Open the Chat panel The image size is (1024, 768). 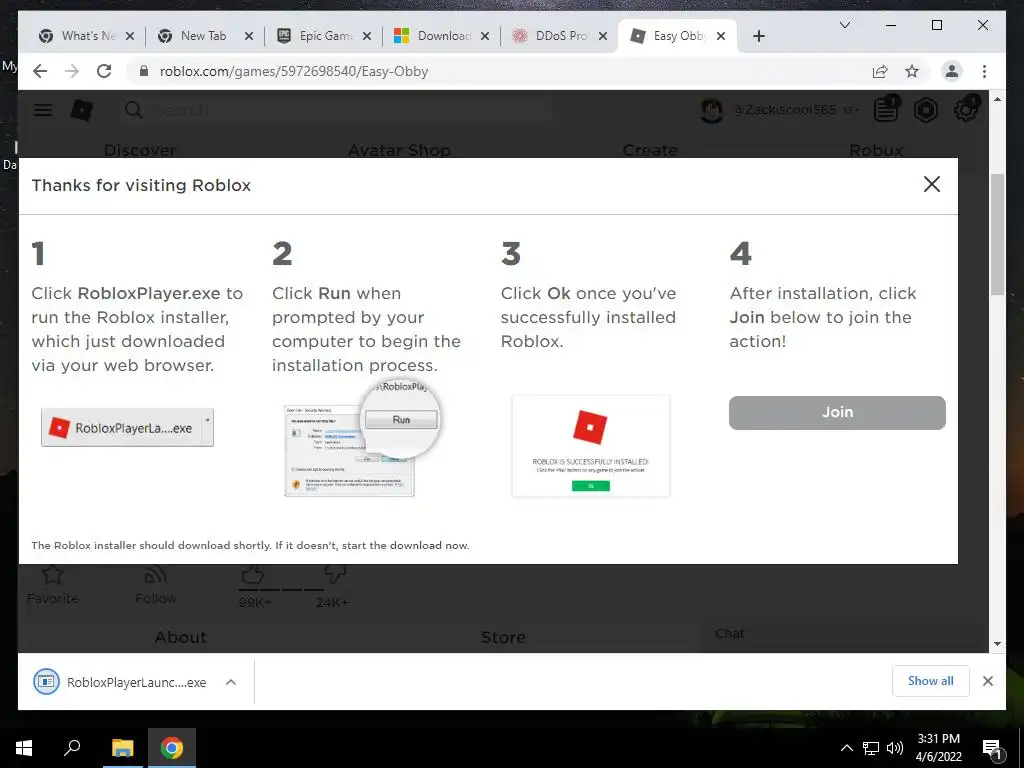pos(729,633)
